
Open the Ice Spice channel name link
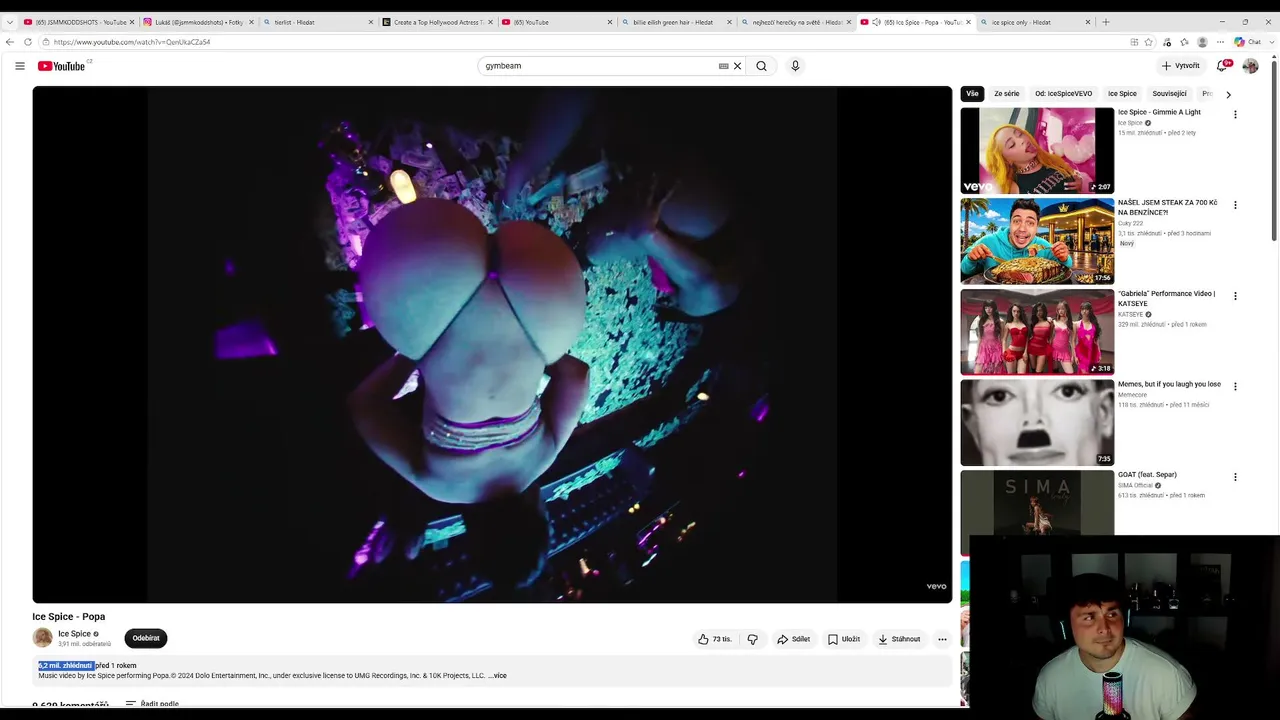pos(74,634)
